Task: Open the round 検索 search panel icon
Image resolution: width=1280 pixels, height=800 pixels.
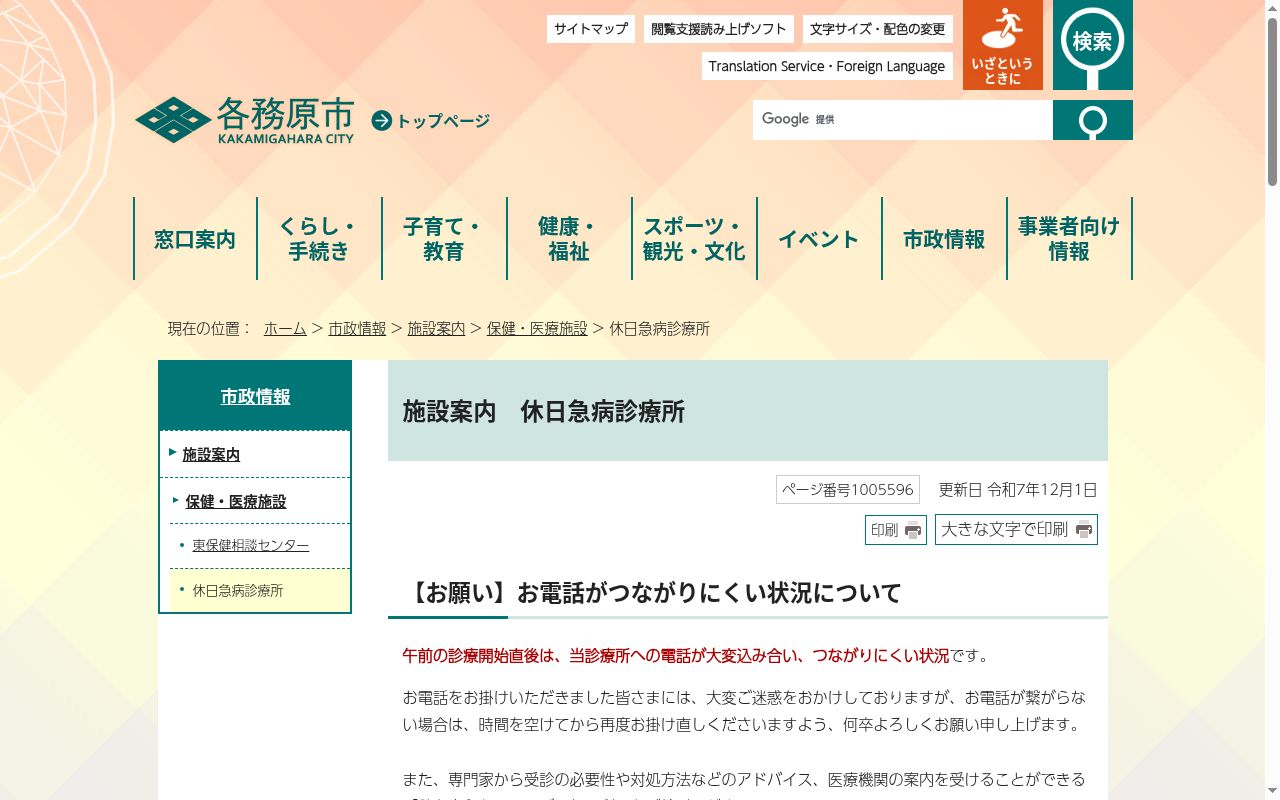Action: click(x=1092, y=45)
